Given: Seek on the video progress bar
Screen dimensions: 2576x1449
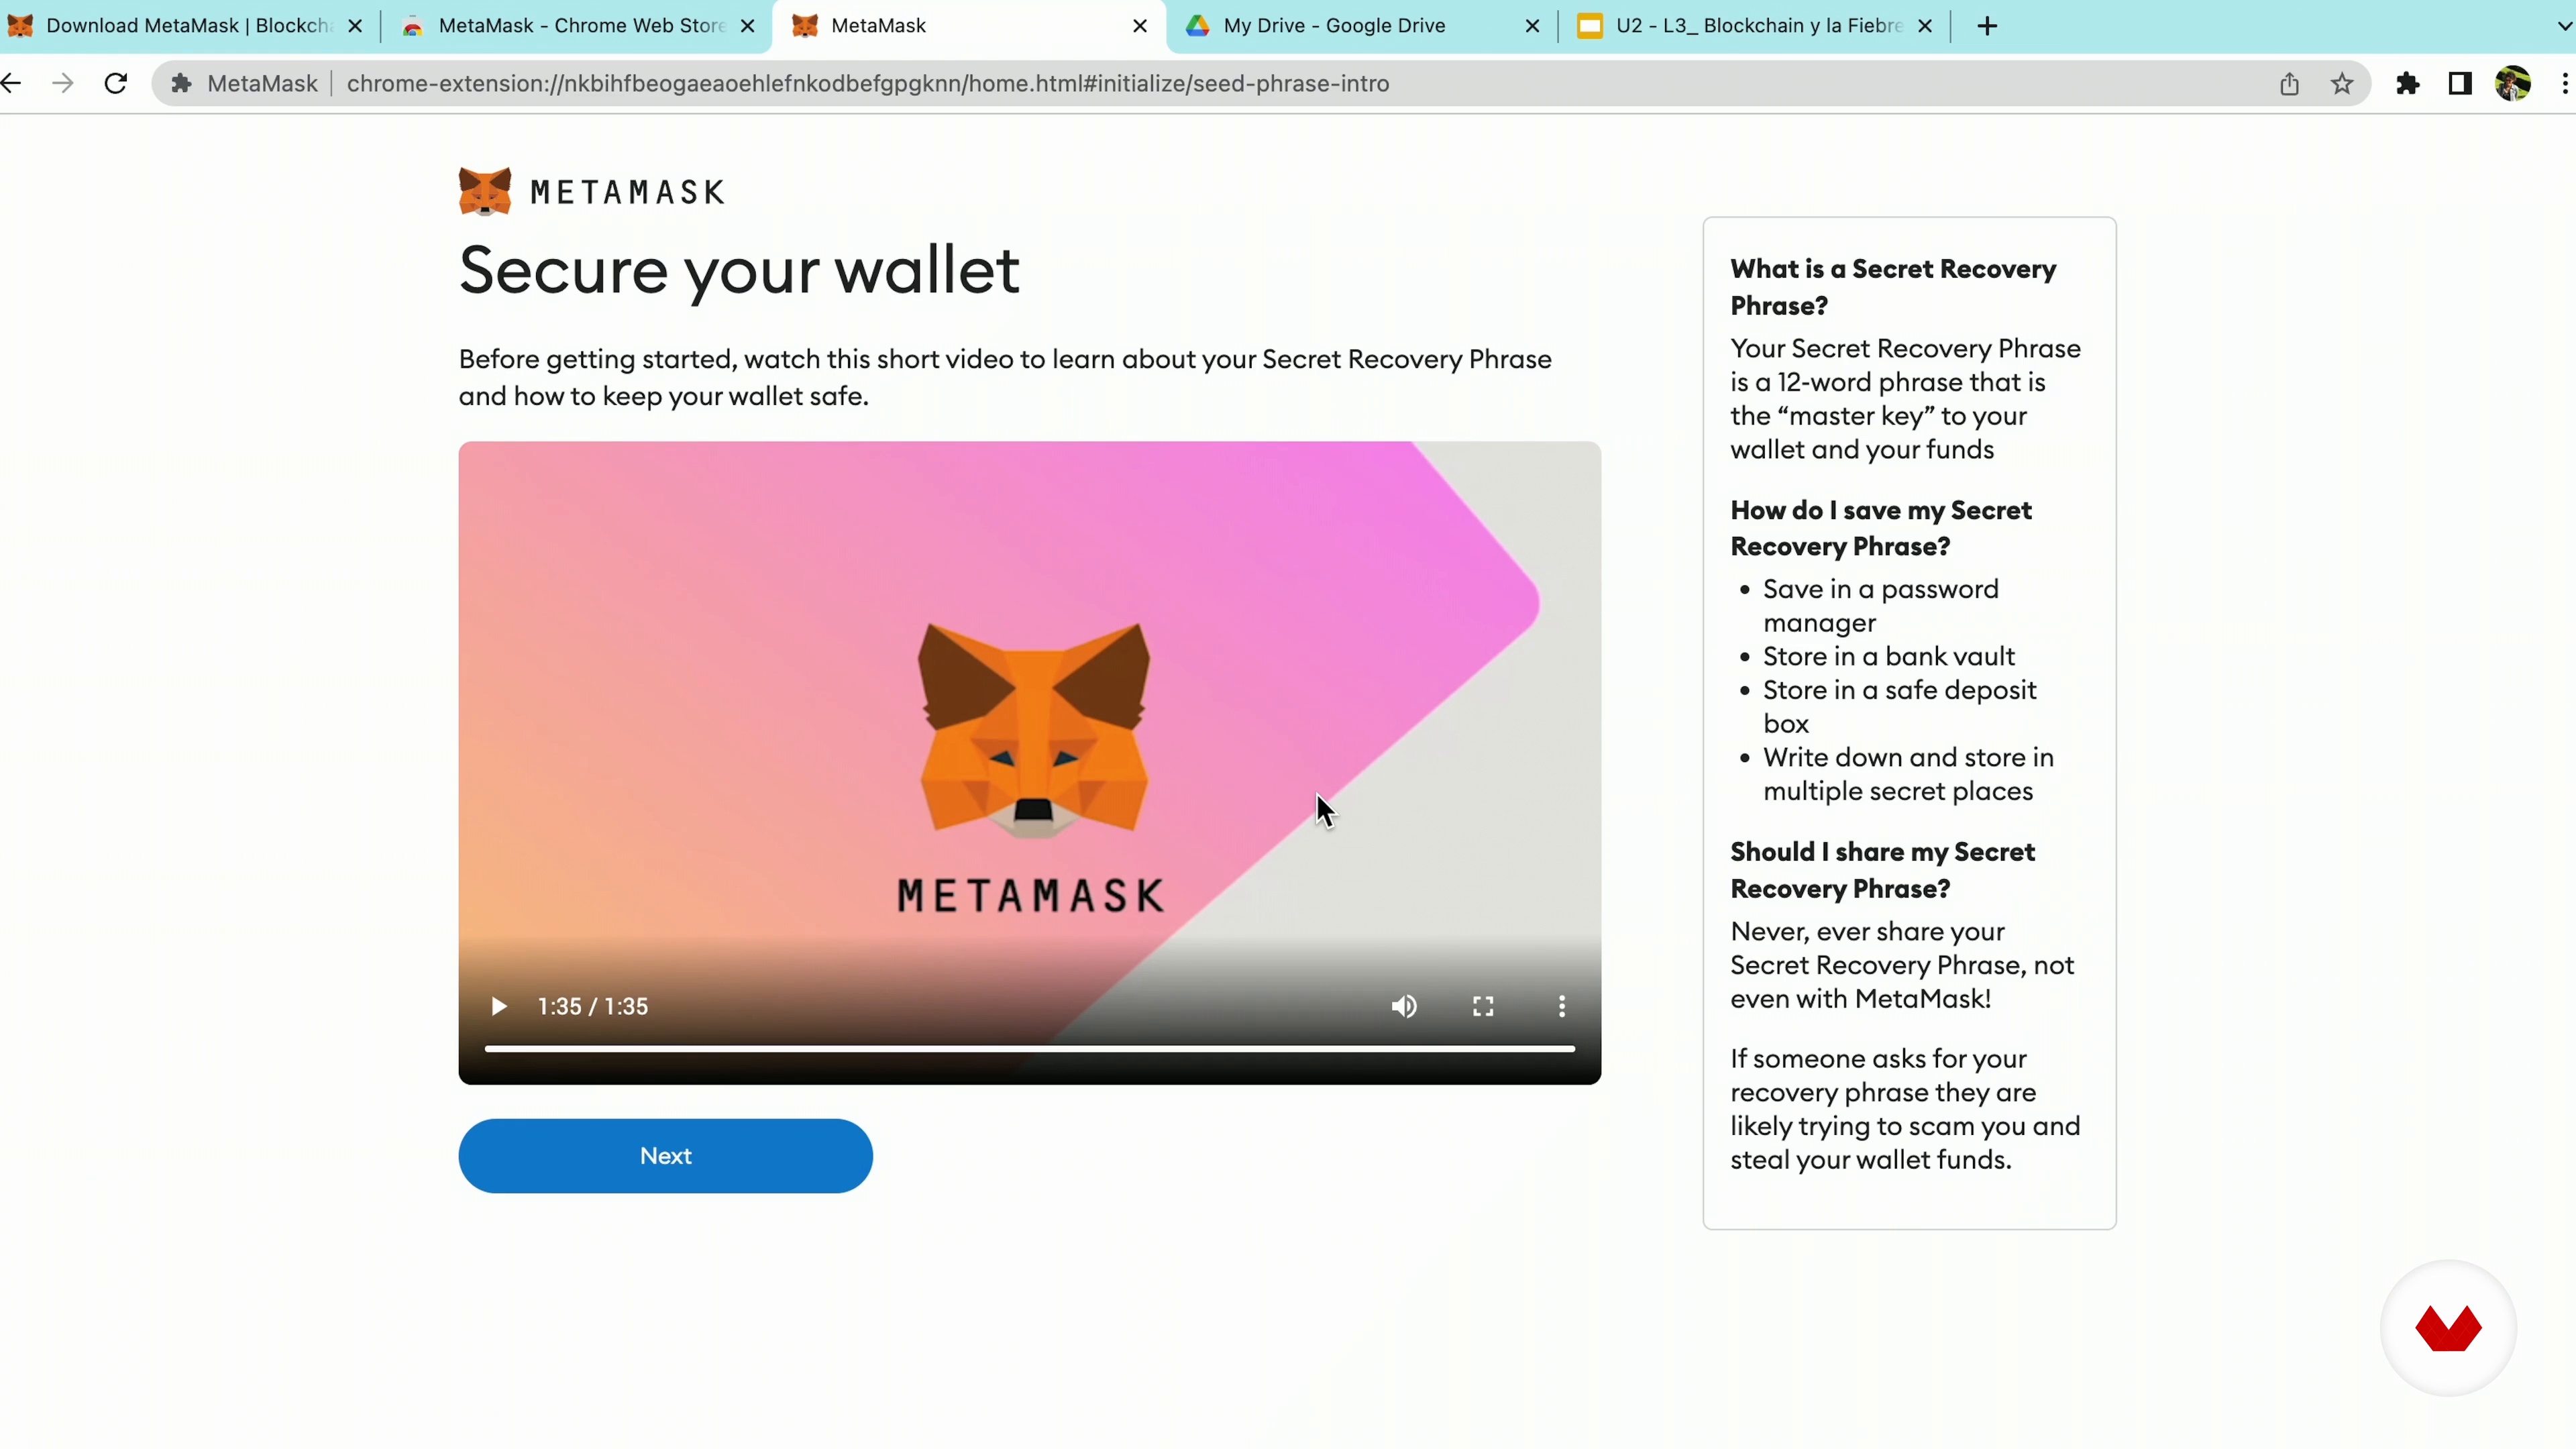Looking at the screenshot, I should click(1030, 1048).
